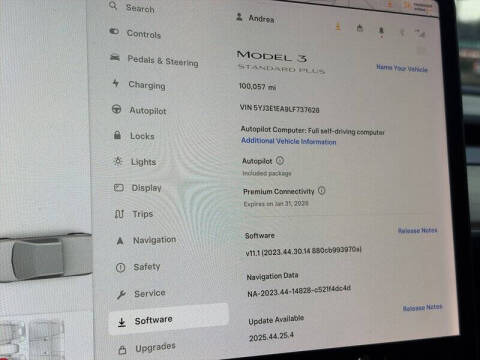Tap info icon beside Autopilot heading

click(280, 161)
